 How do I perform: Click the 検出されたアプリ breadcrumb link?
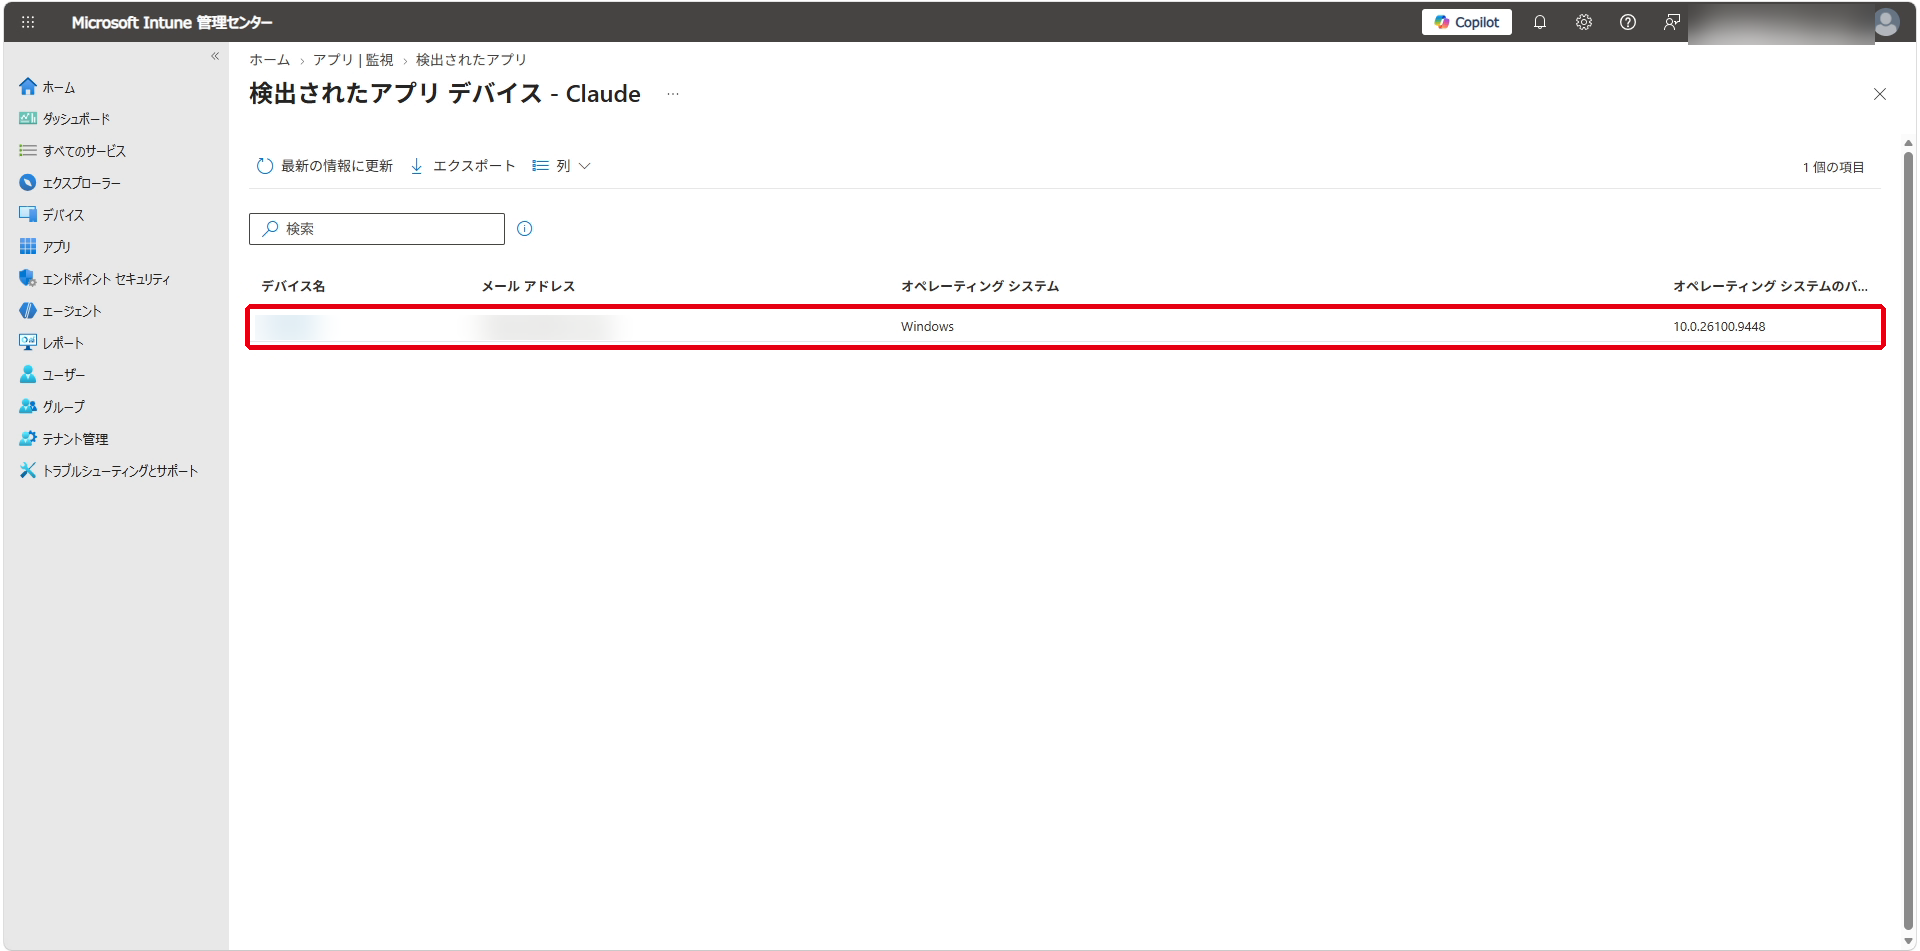(x=471, y=60)
